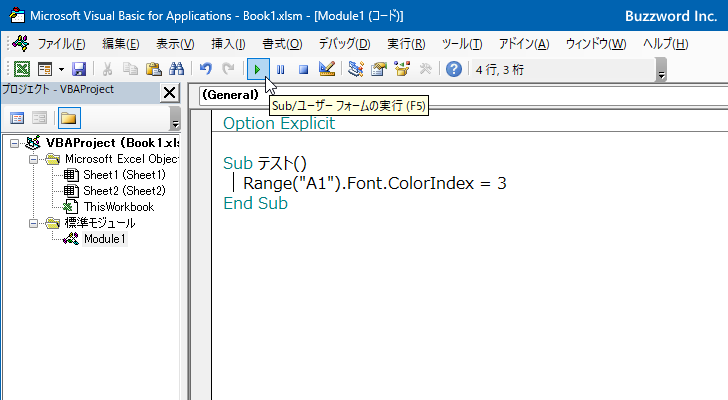Open the 実行(R) menu

pyautogui.click(x=406, y=44)
